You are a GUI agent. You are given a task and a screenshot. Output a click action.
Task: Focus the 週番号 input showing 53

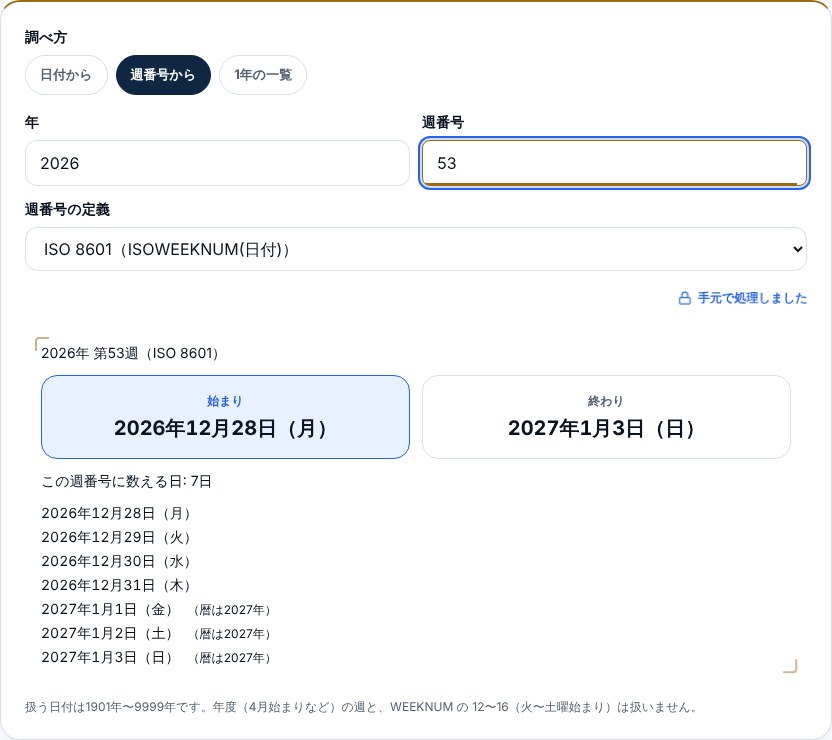coord(614,163)
